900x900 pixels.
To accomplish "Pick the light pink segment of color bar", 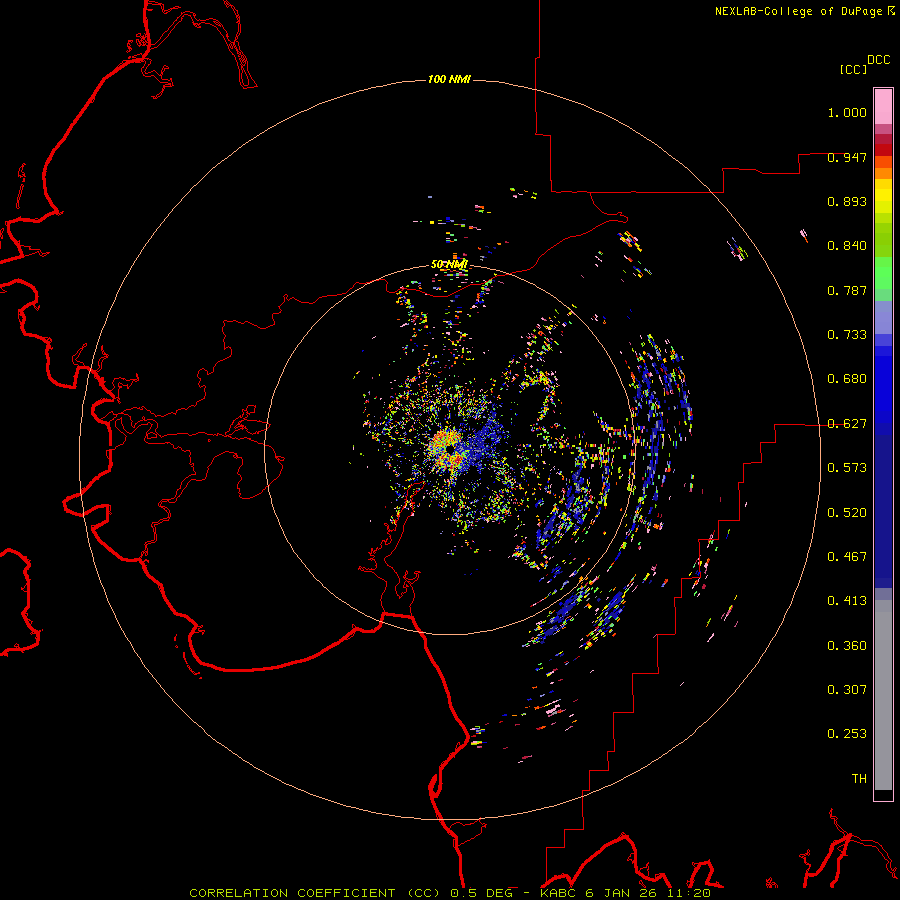I will tap(883, 107).
